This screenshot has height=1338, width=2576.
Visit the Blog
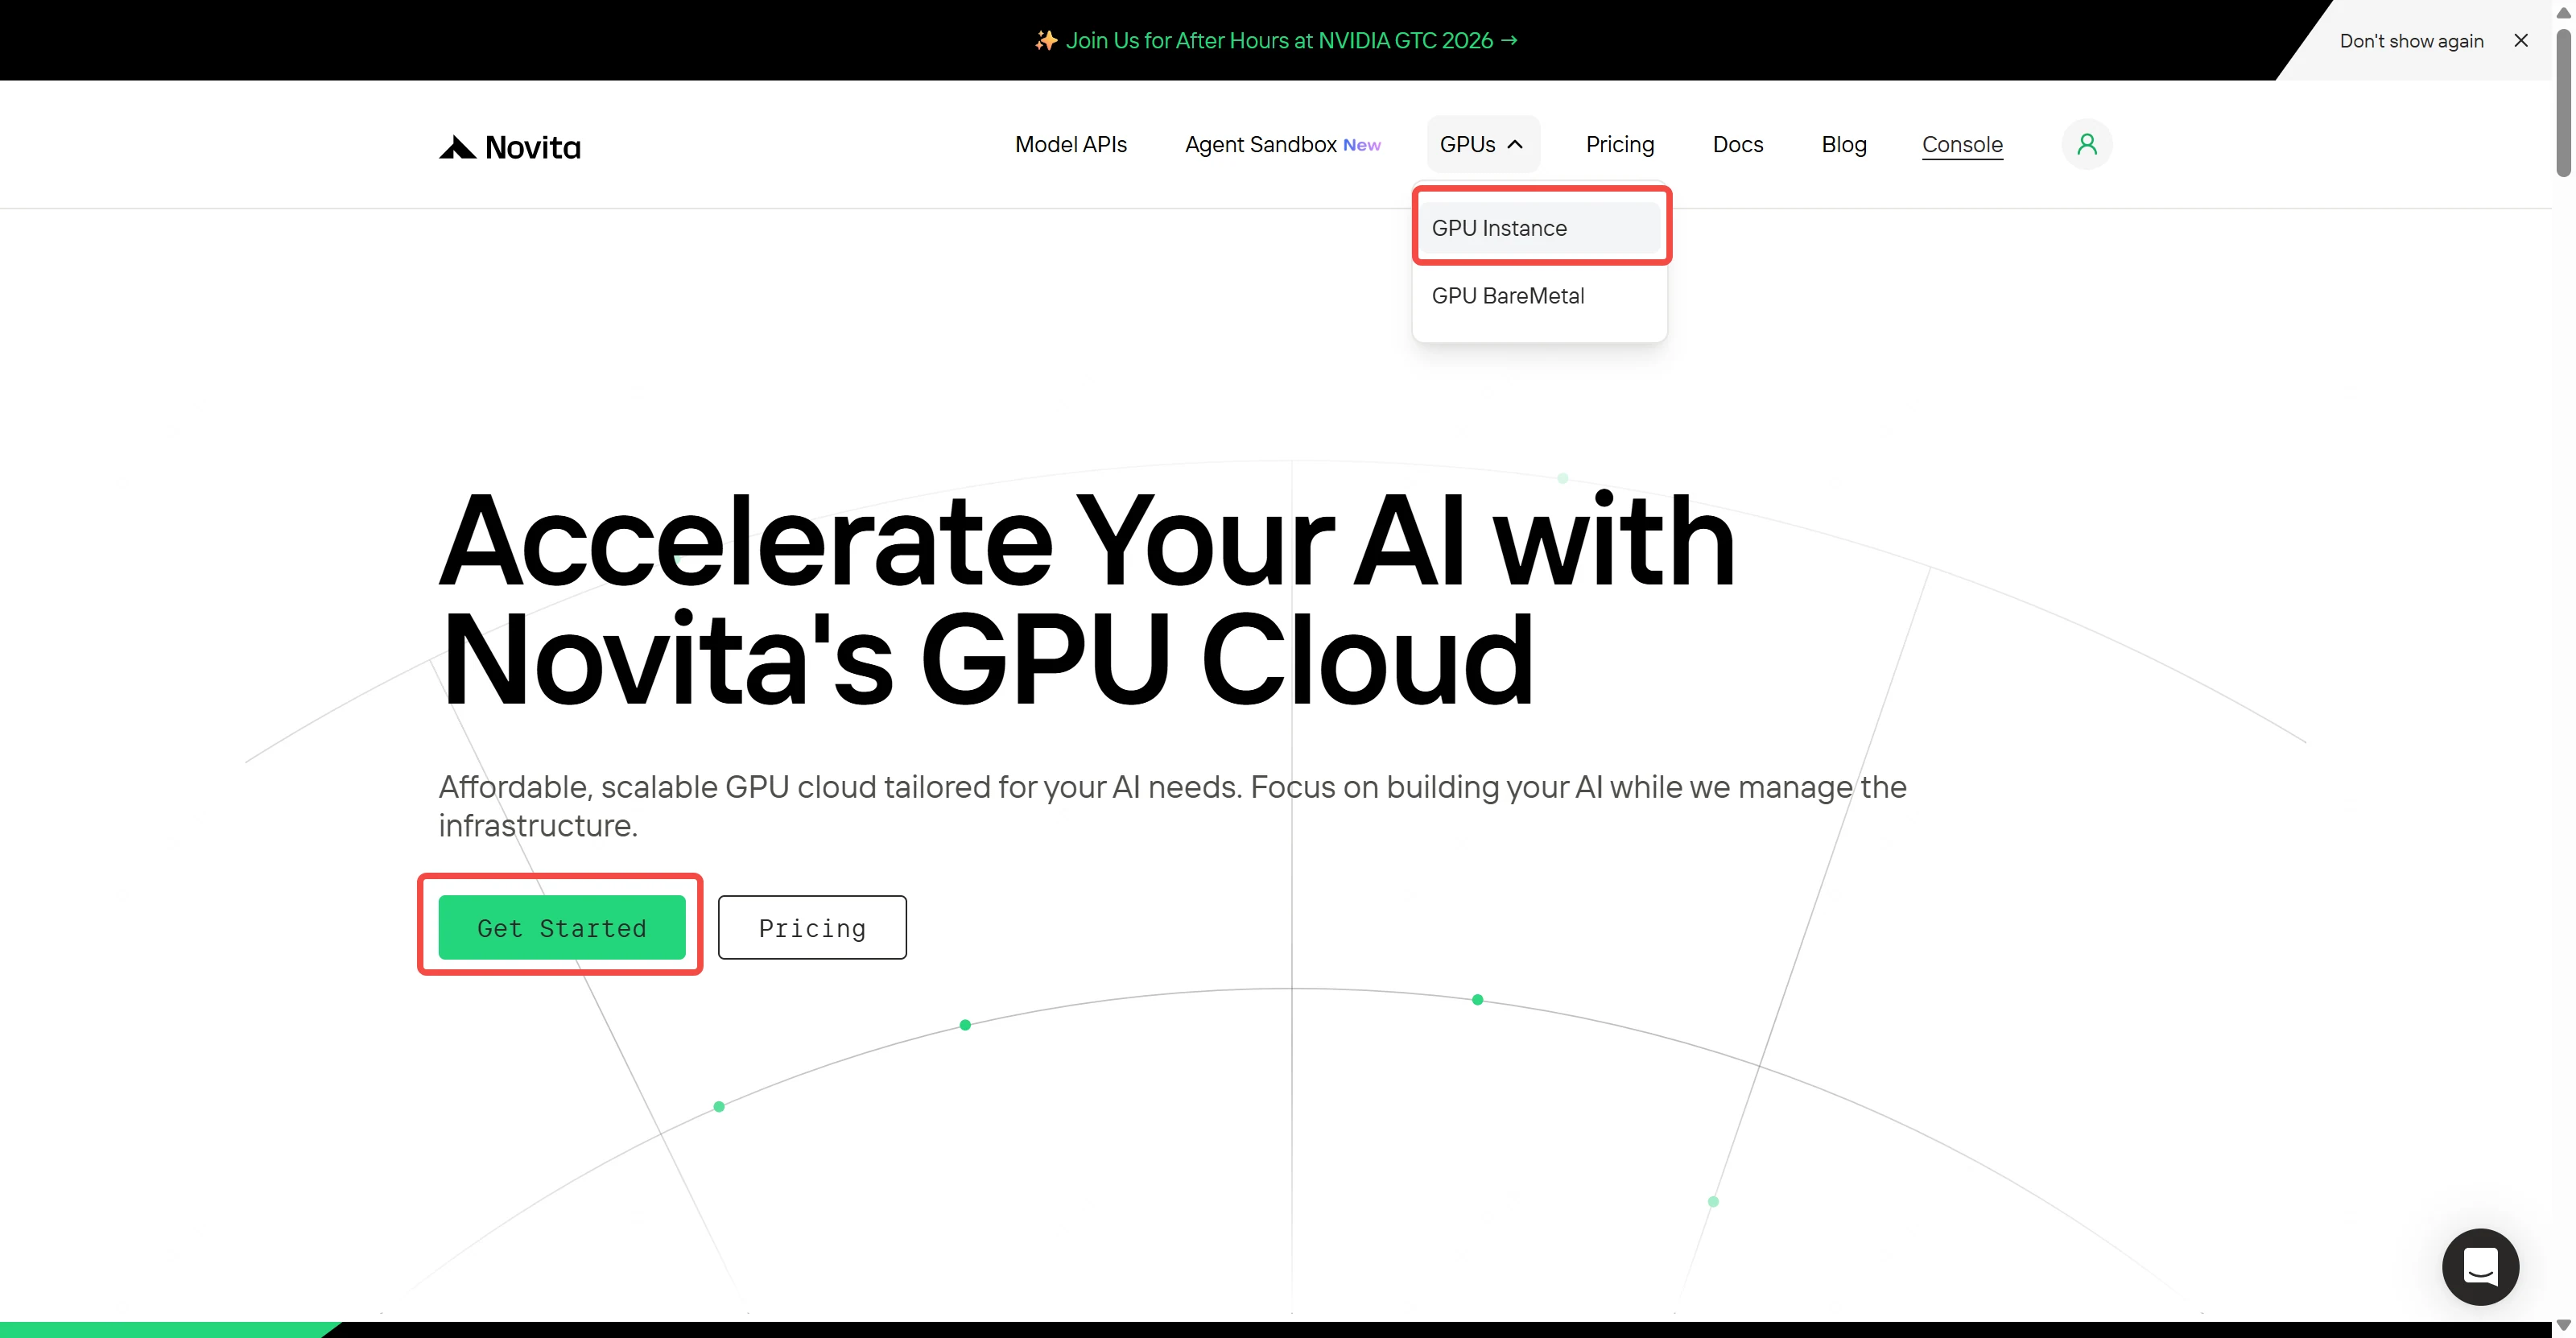click(1843, 144)
